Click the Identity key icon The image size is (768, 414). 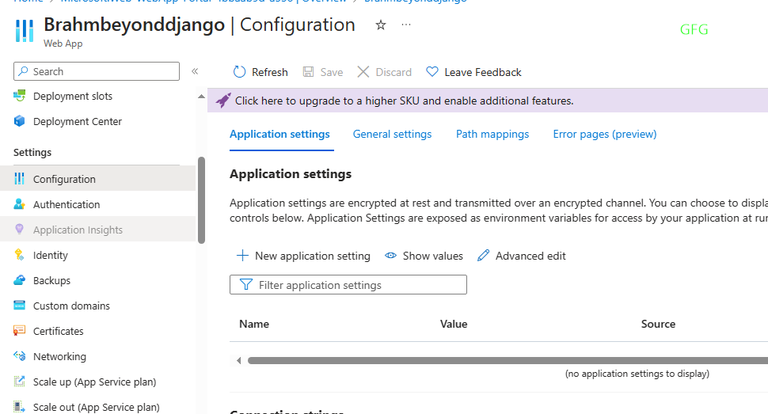pos(19,255)
